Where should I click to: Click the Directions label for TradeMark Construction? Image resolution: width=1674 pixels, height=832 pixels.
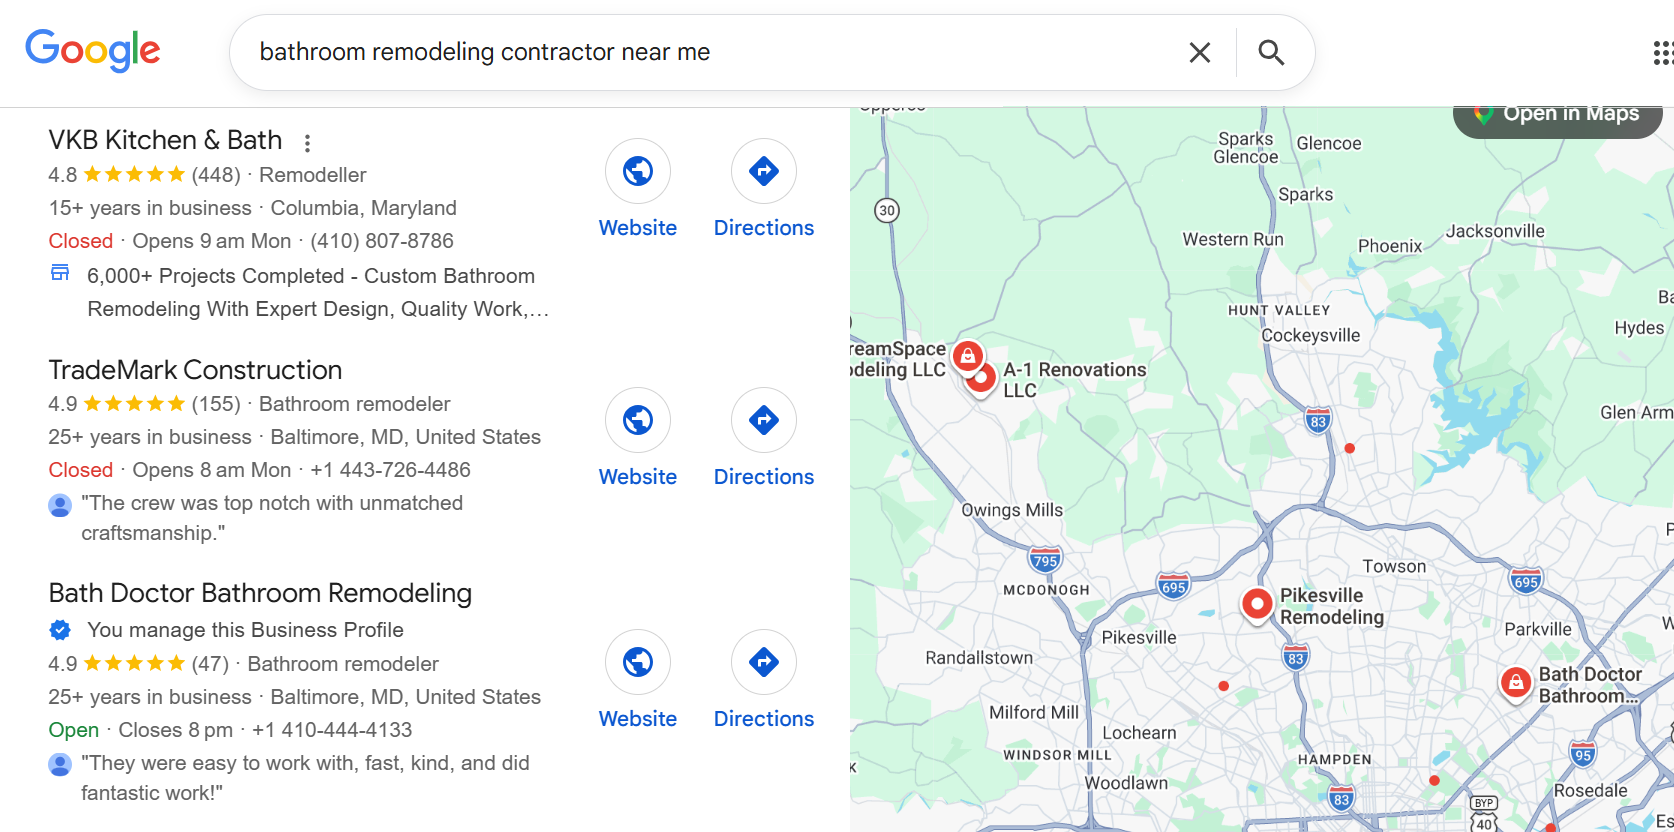click(x=764, y=477)
